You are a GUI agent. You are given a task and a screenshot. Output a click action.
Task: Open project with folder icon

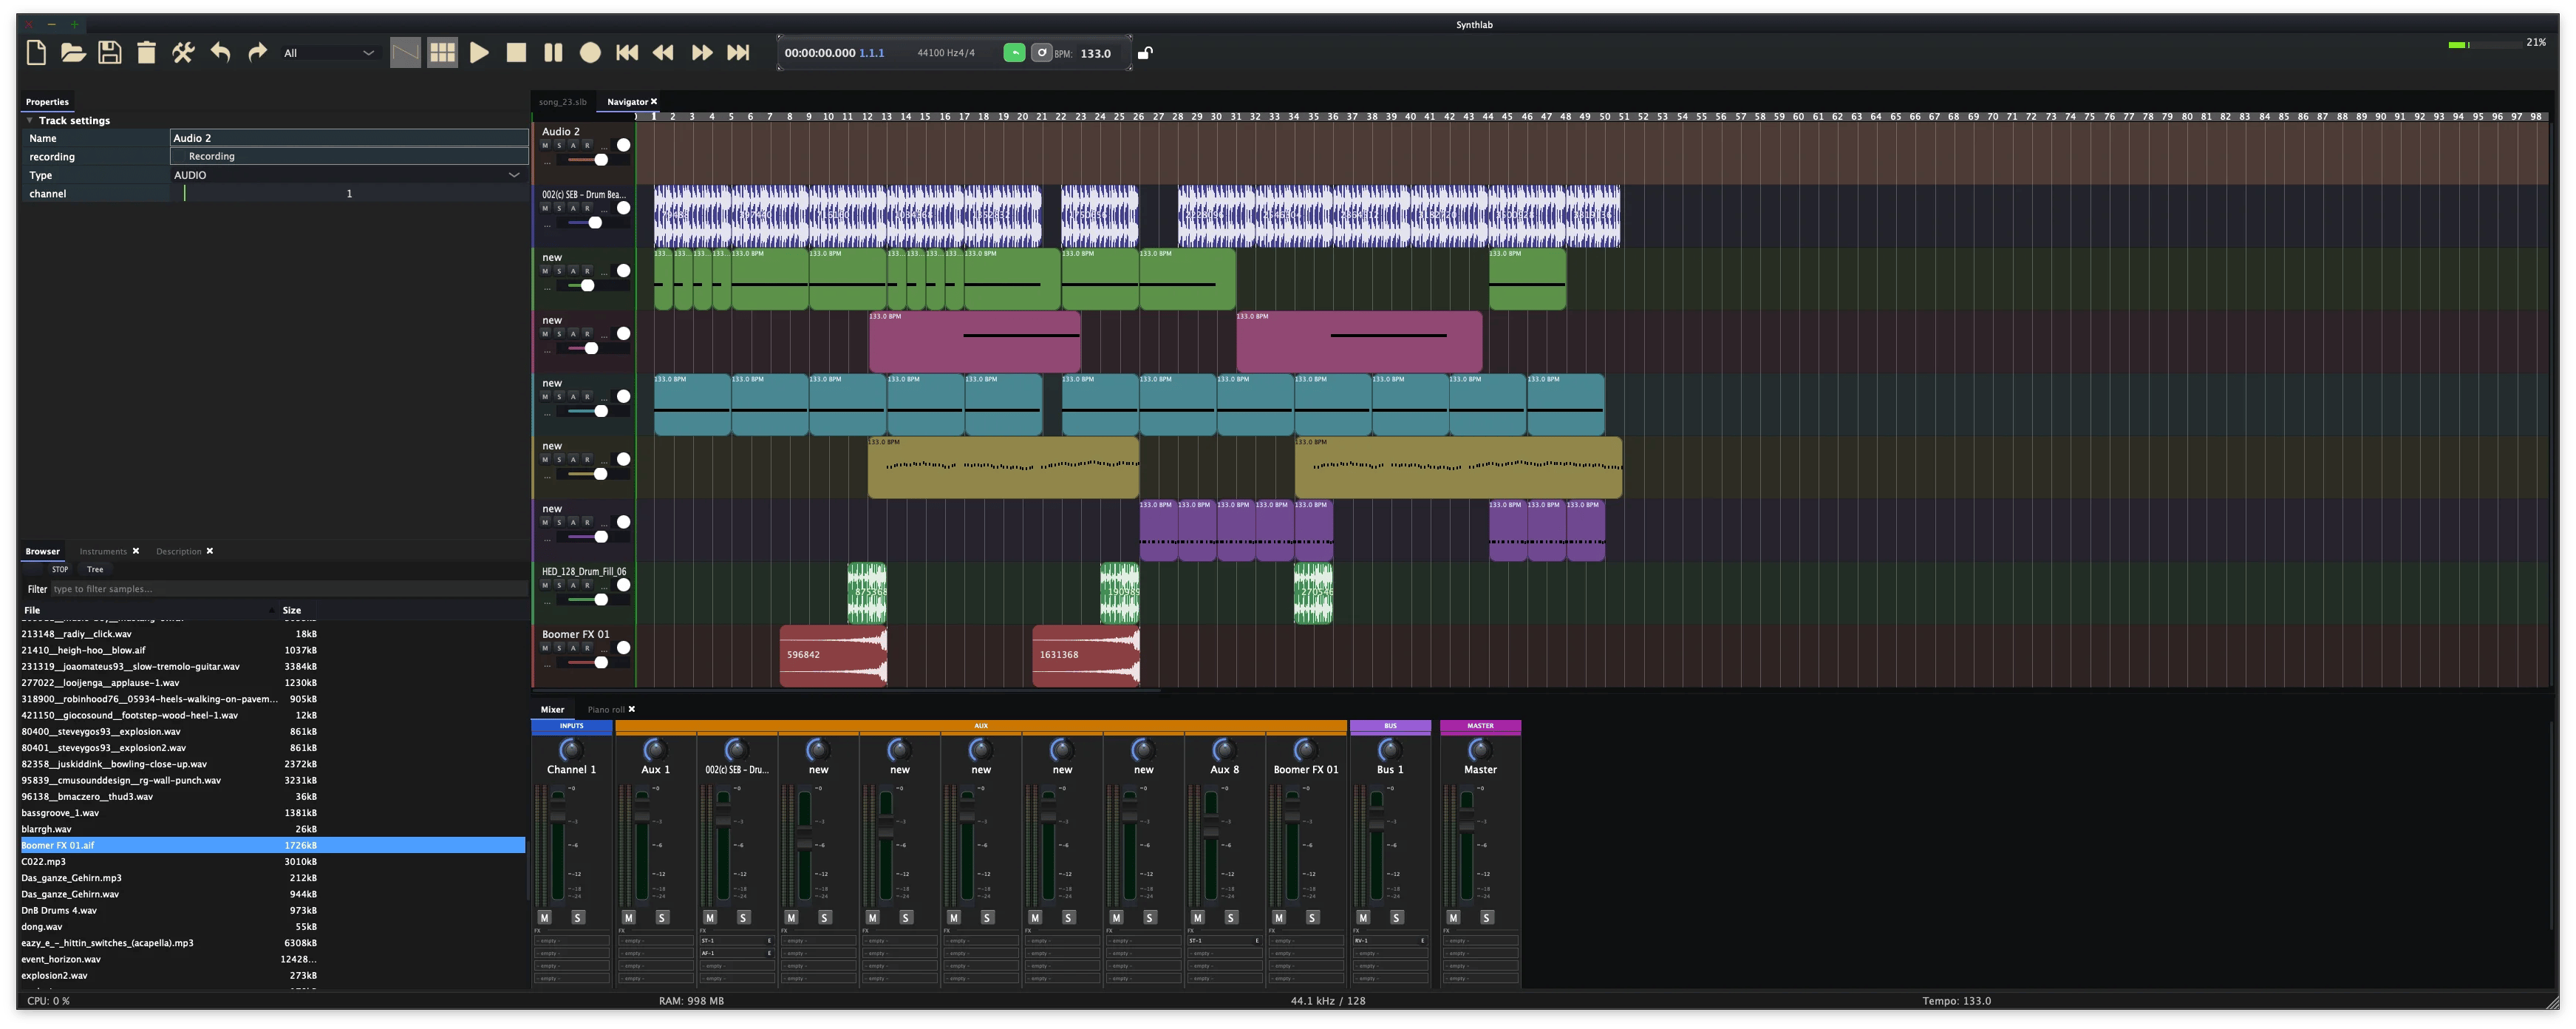click(73, 53)
